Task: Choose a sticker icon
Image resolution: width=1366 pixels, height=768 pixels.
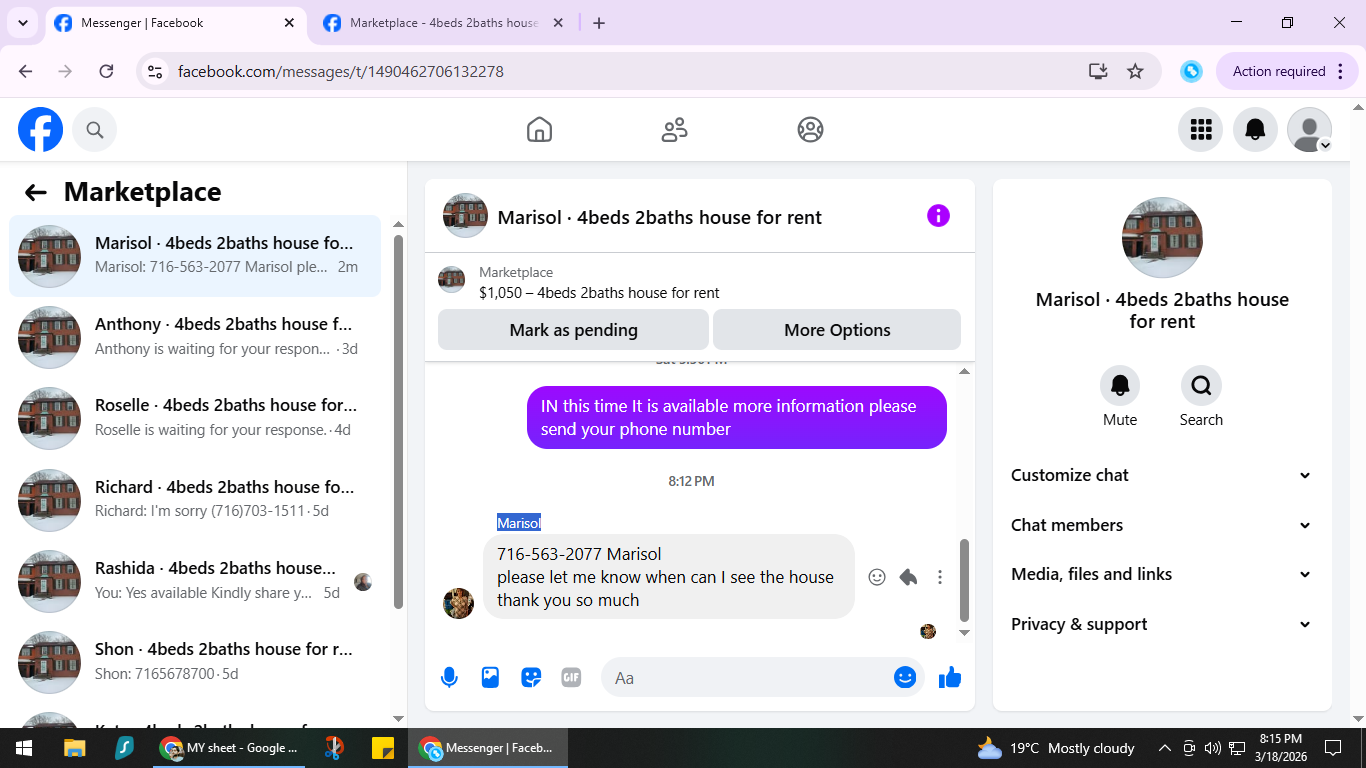Action: [x=531, y=678]
